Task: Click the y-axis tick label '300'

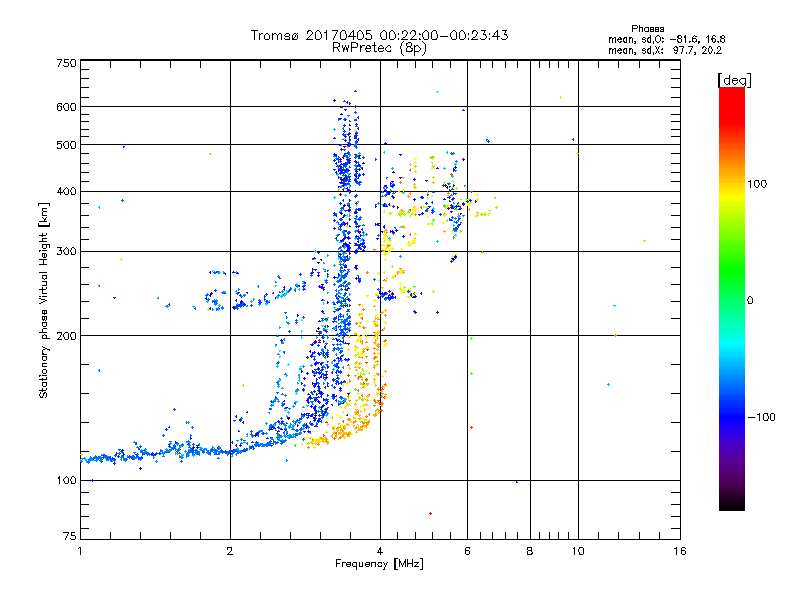Action: [66, 252]
